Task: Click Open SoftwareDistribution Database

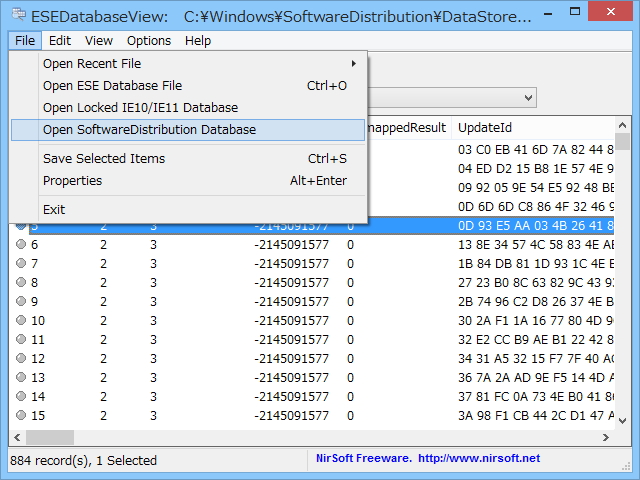Action: point(188,130)
